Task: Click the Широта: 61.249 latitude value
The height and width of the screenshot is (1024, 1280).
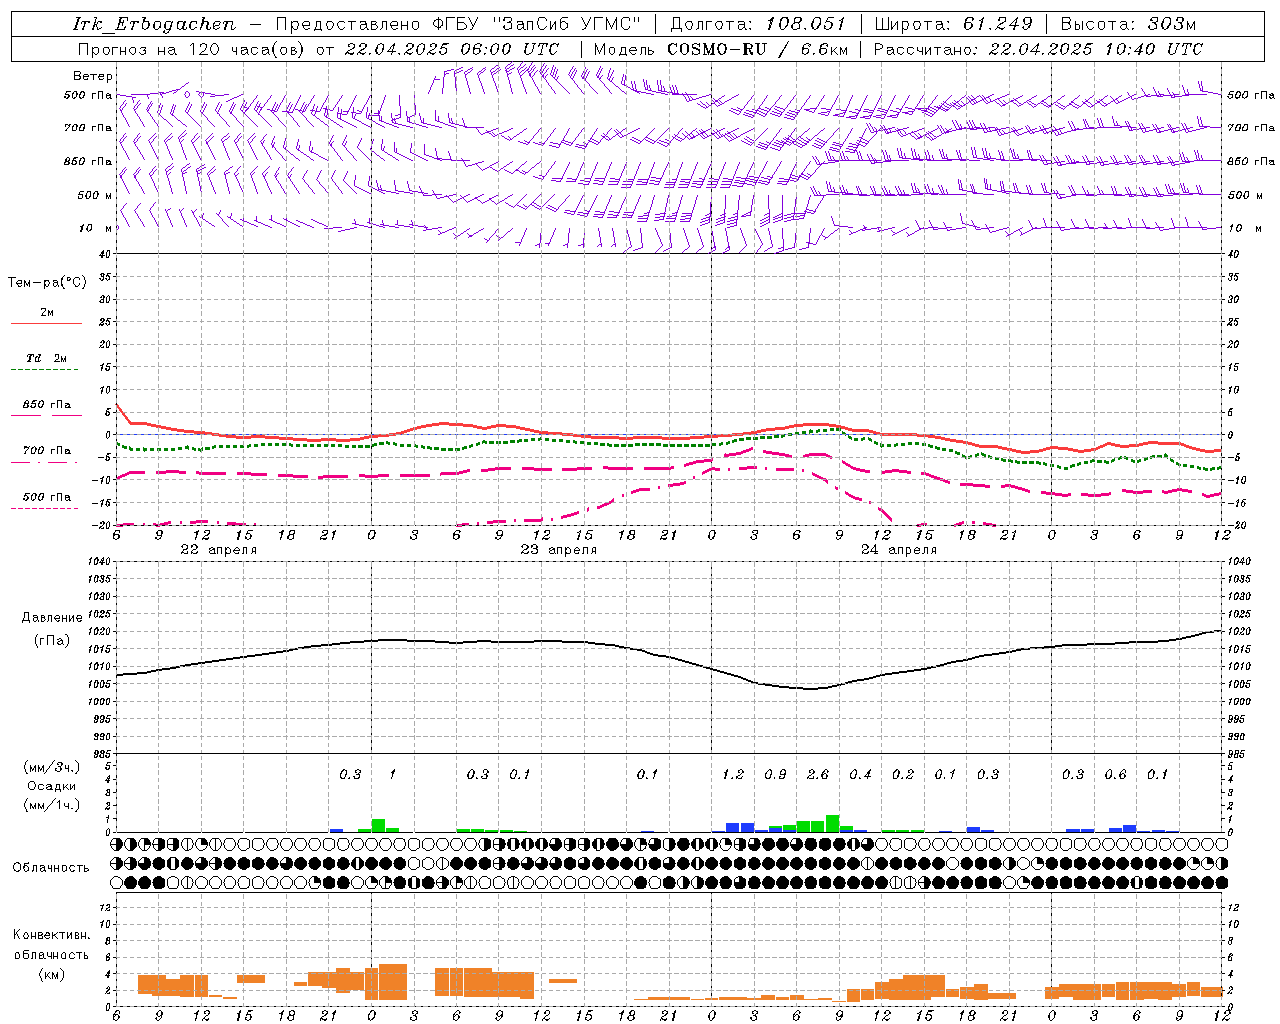Action: click(x=953, y=24)
